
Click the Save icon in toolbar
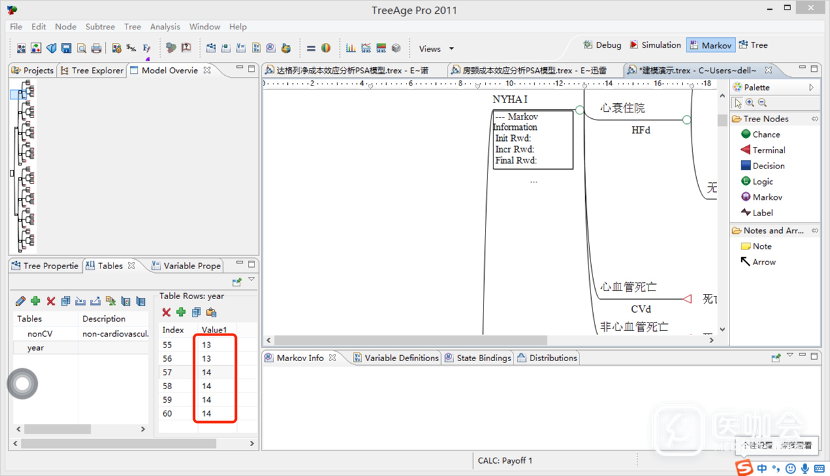pyautogui.click(x=66, y=47)
